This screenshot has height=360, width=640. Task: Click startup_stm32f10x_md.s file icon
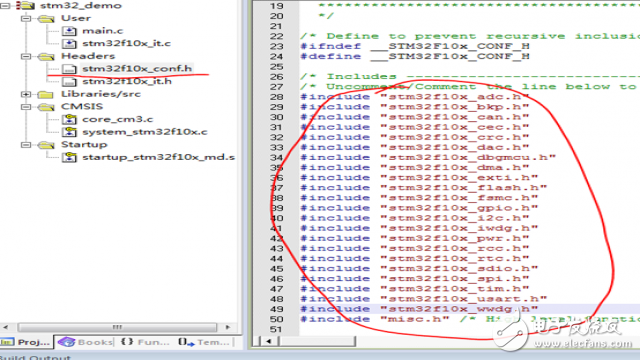tap(69, 157)
